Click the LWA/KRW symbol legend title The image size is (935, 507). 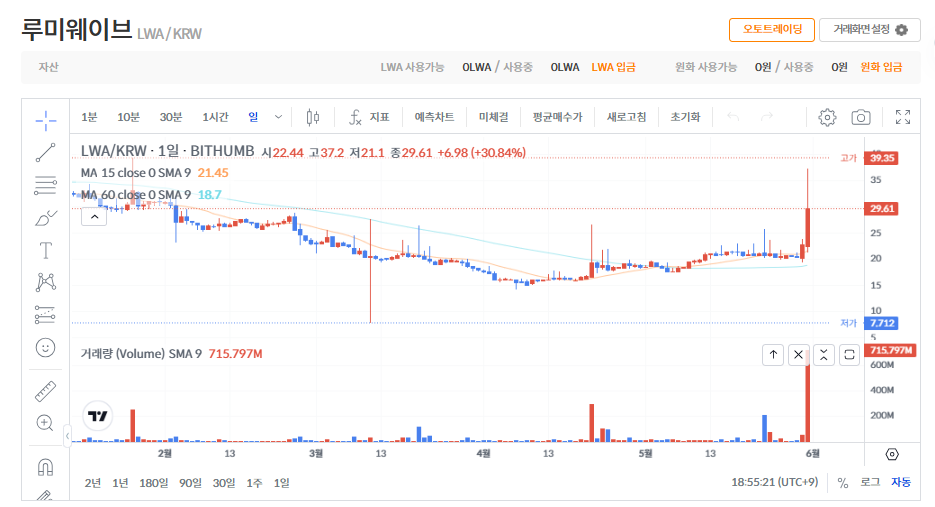click(x=168, y=152)
